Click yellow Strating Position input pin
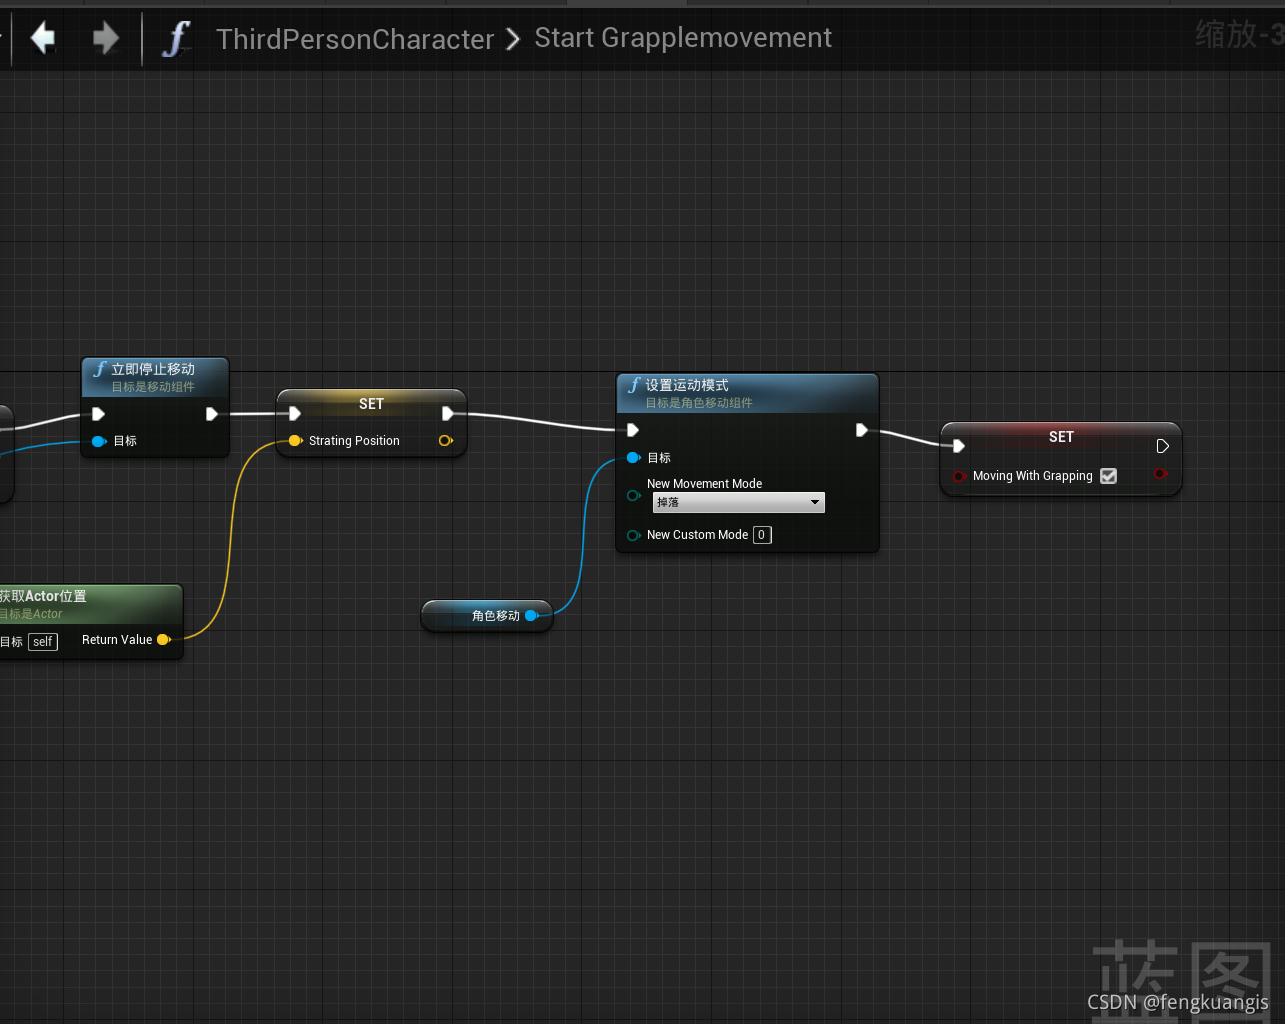Viewport: 1285px width, 1024px height. (295, 441)
